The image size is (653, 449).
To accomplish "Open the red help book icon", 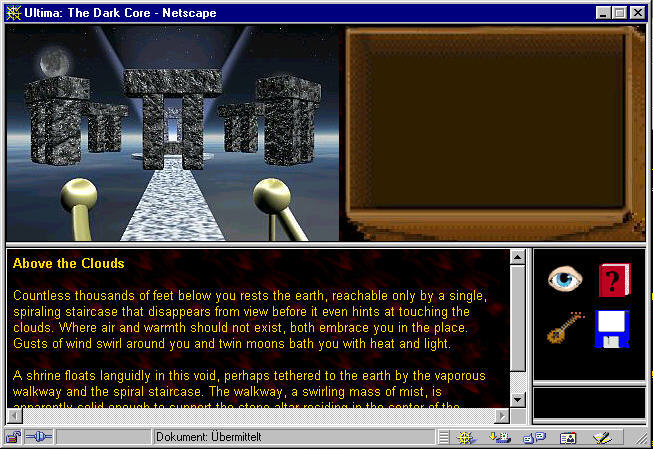I will point(614,280).
